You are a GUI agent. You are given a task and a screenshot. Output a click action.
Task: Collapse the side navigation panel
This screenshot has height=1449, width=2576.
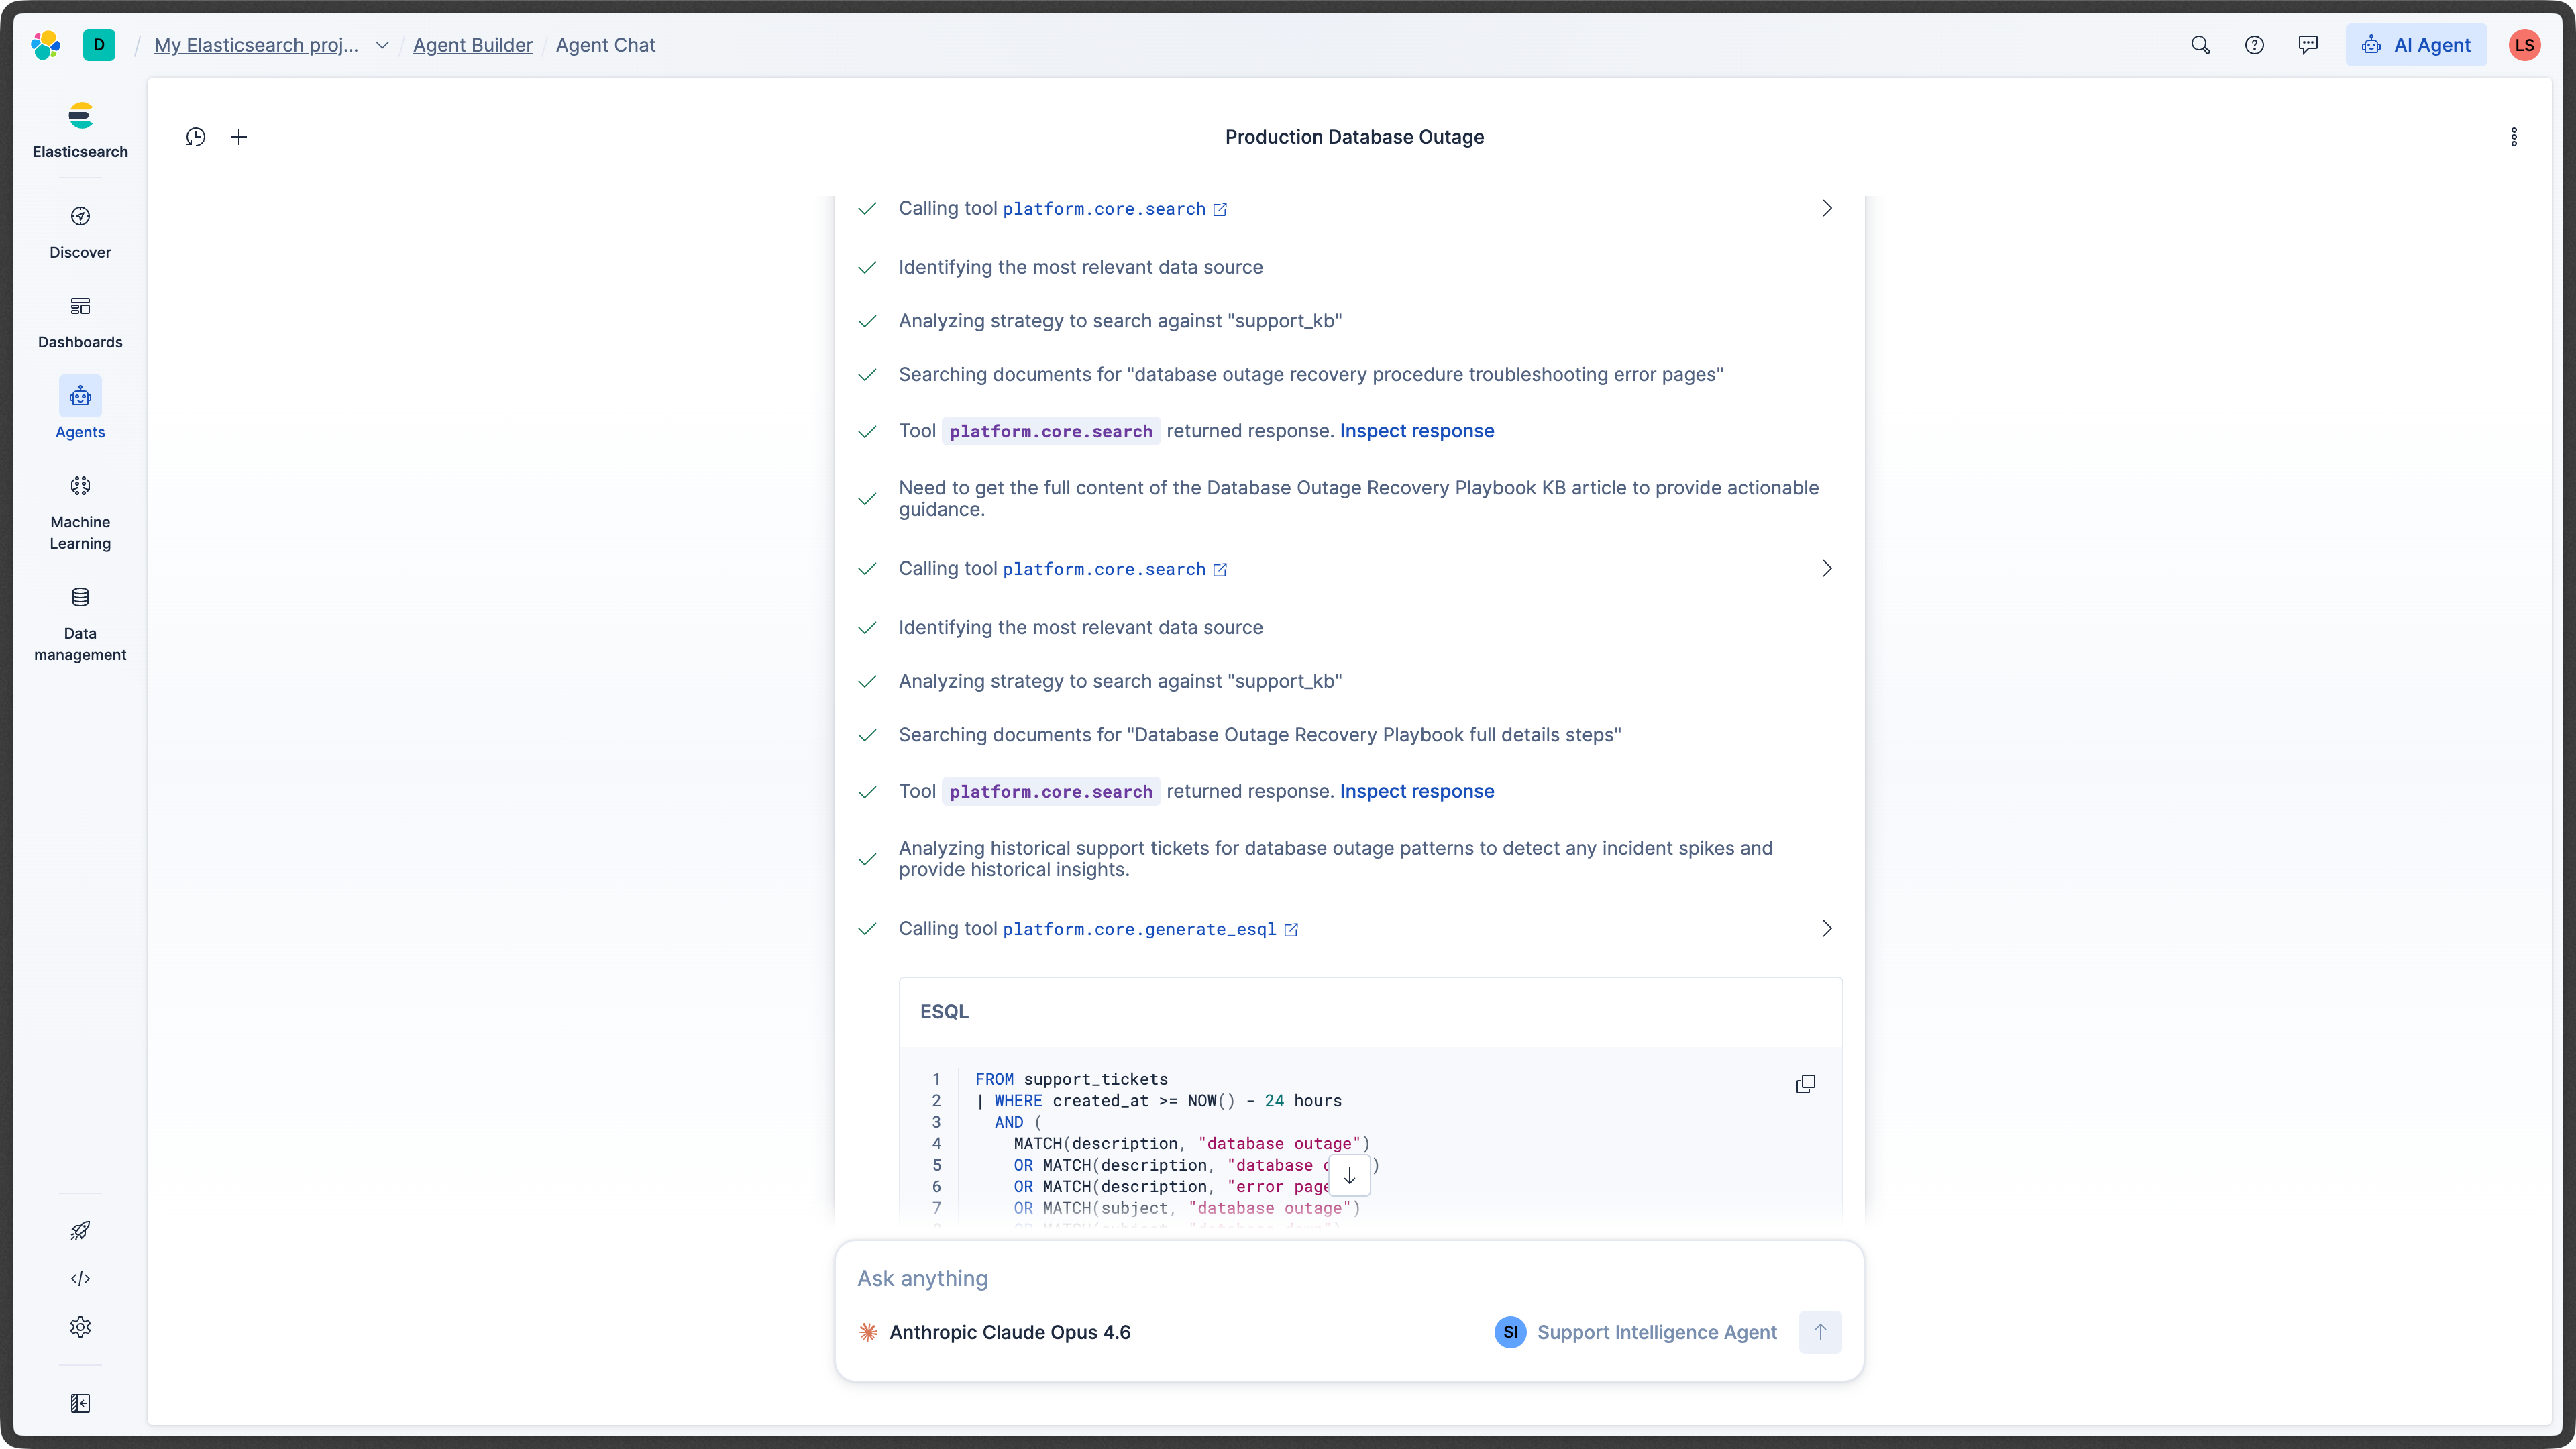coord(80,1403)
